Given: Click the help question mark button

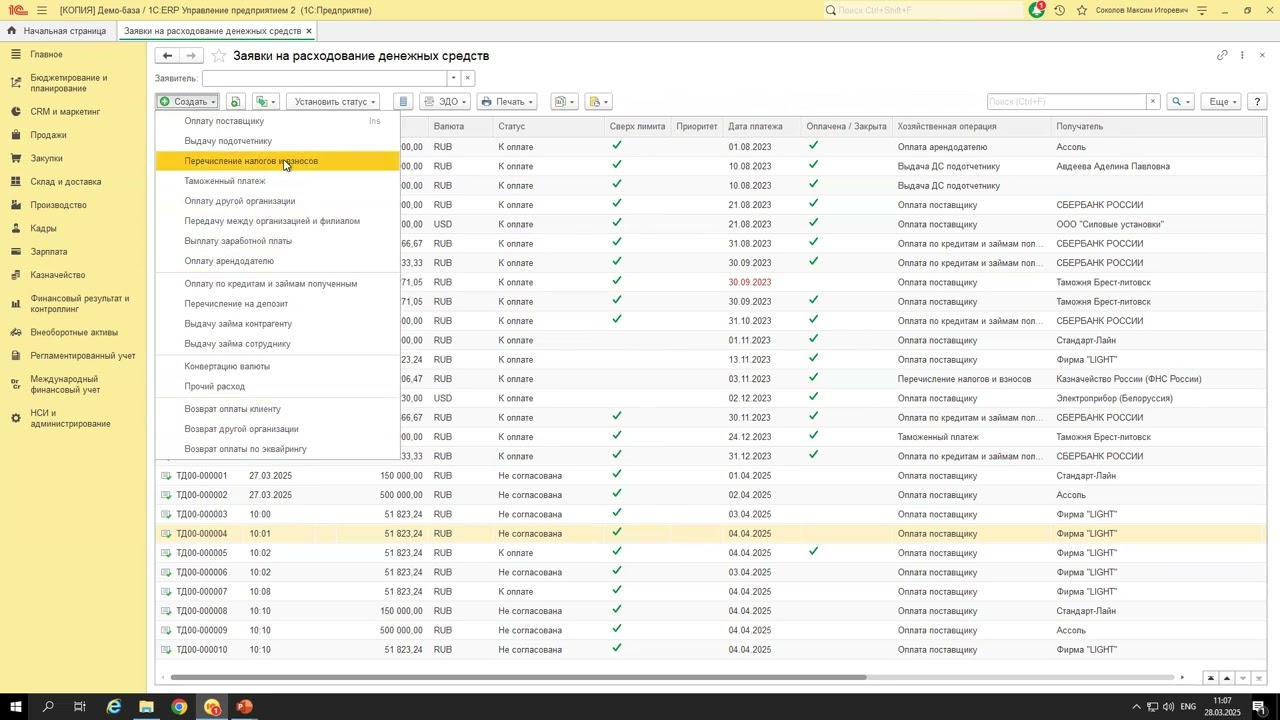Looking at the screenshot, I should click(x=1257, y=102).
